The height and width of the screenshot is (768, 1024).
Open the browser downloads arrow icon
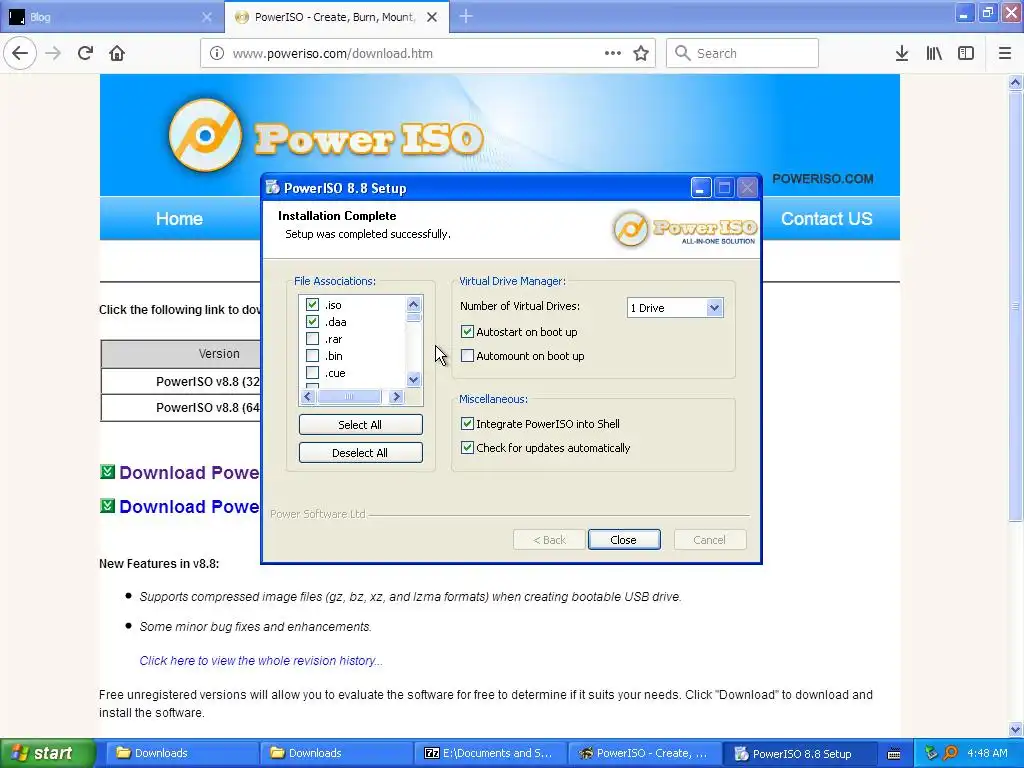click(902, 53)
